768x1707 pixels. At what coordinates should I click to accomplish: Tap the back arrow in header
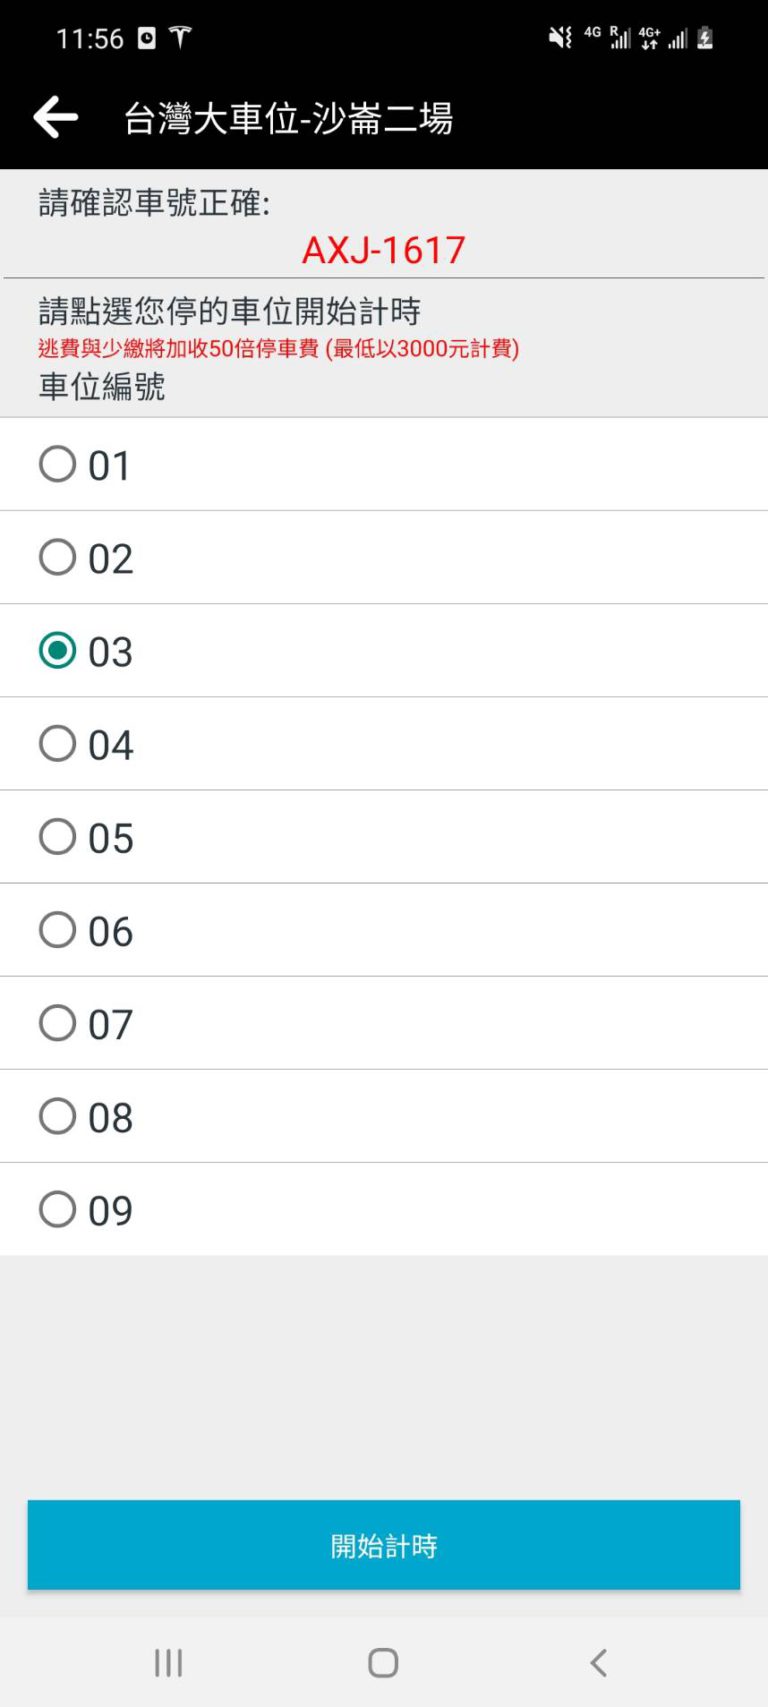click(55, 117)
